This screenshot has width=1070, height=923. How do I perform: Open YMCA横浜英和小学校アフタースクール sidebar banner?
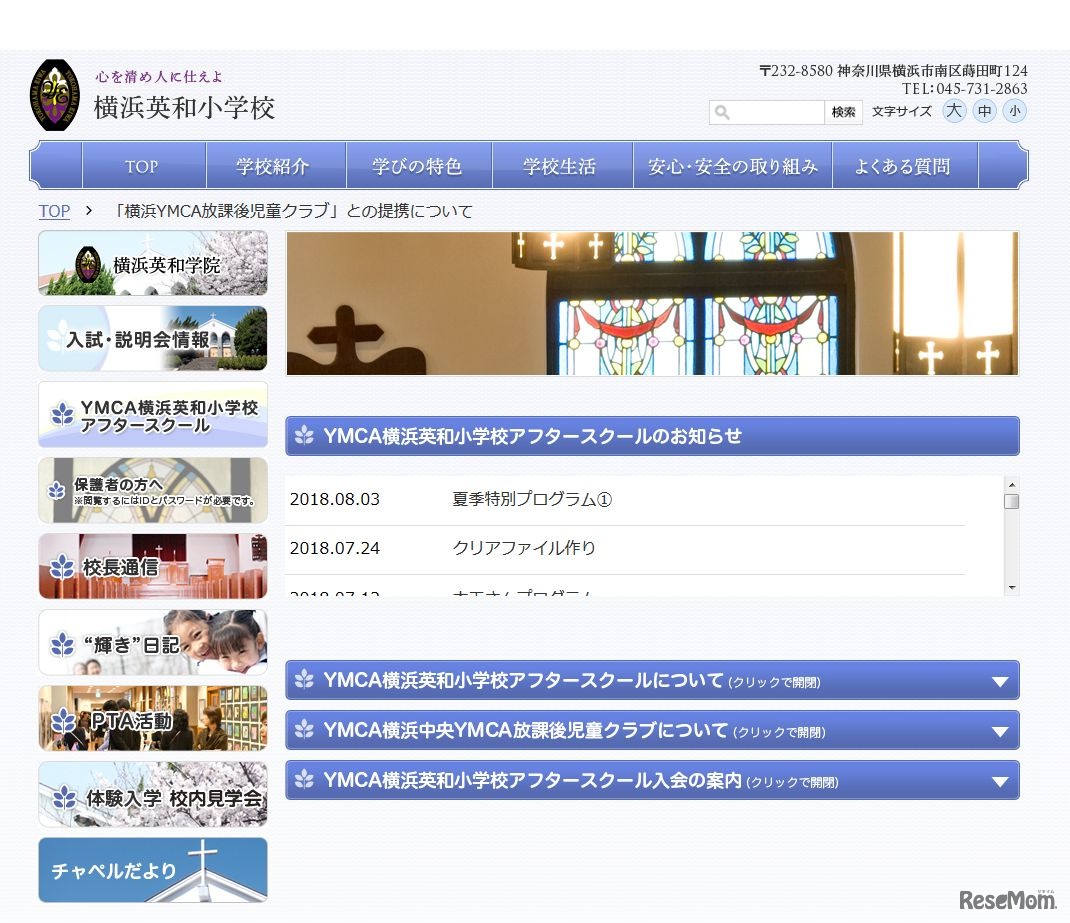[x=153, y=414]
